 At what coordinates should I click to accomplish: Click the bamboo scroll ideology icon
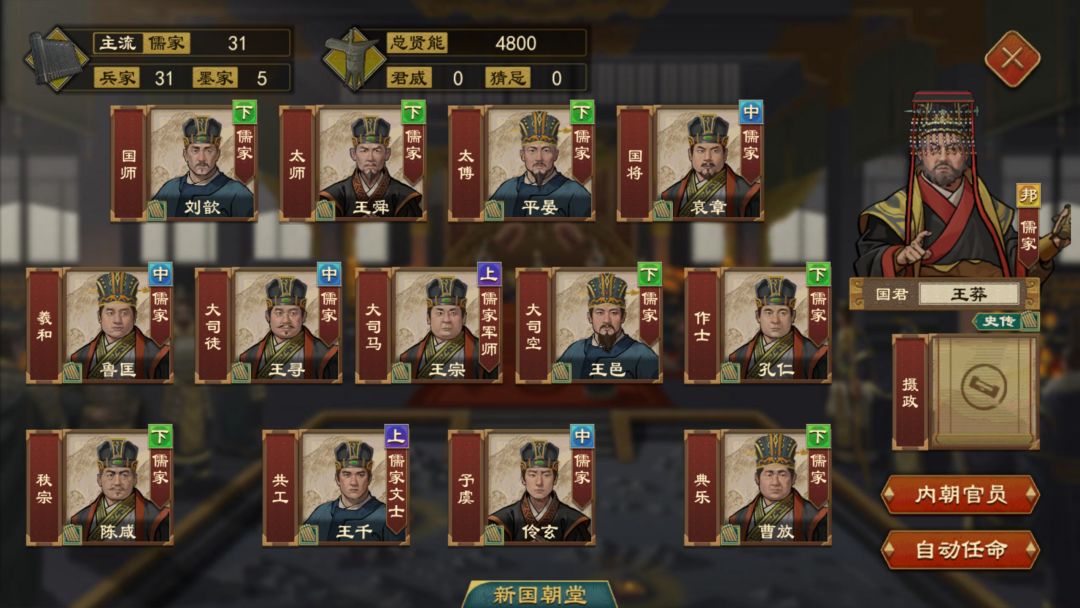pyautogui.click(x=56, y=60)
